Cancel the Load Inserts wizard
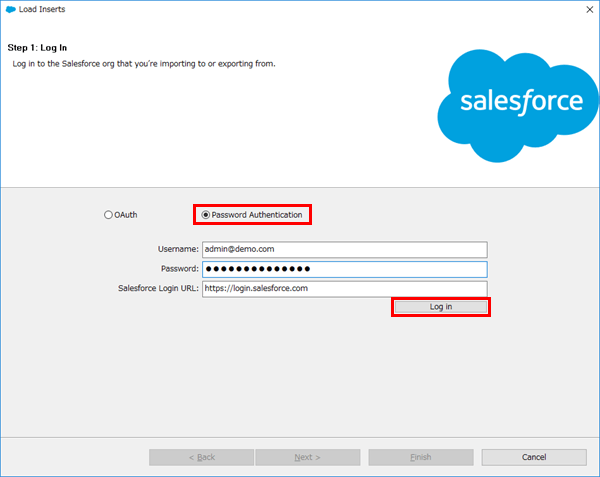Viewport: 600px width, 477px height. point(534,457)
